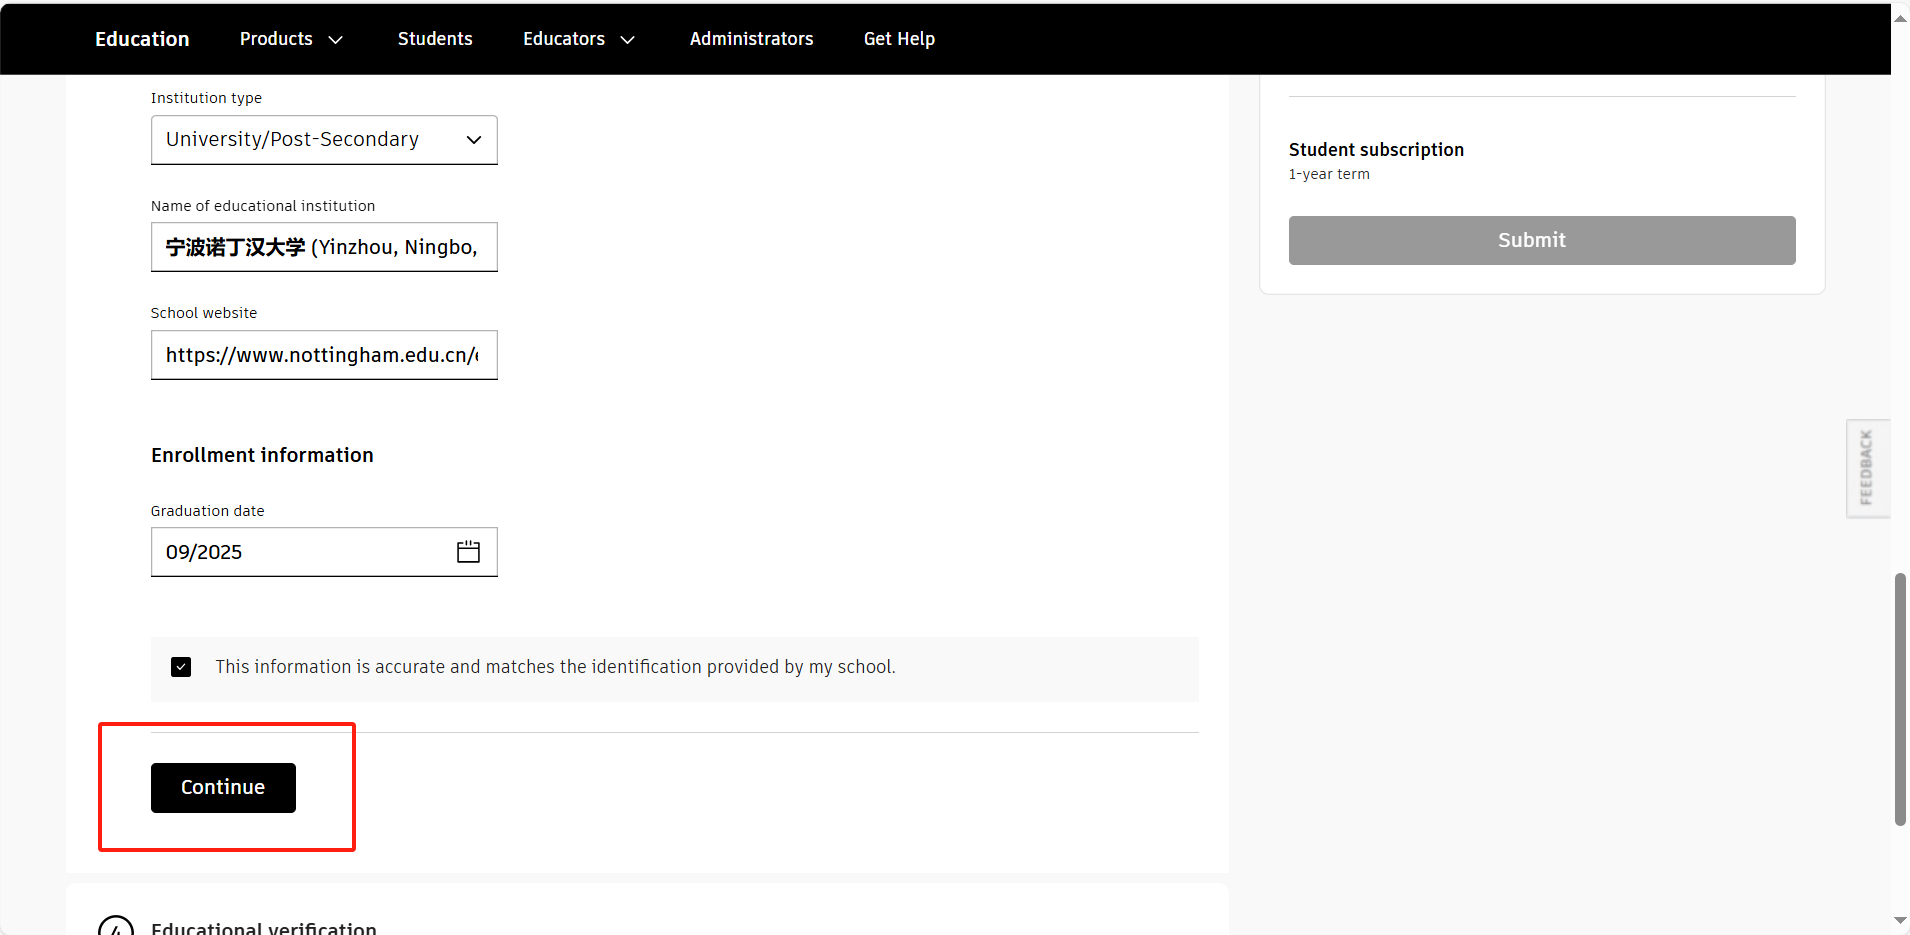Expand the Products menu chevron

pos(336,40)
